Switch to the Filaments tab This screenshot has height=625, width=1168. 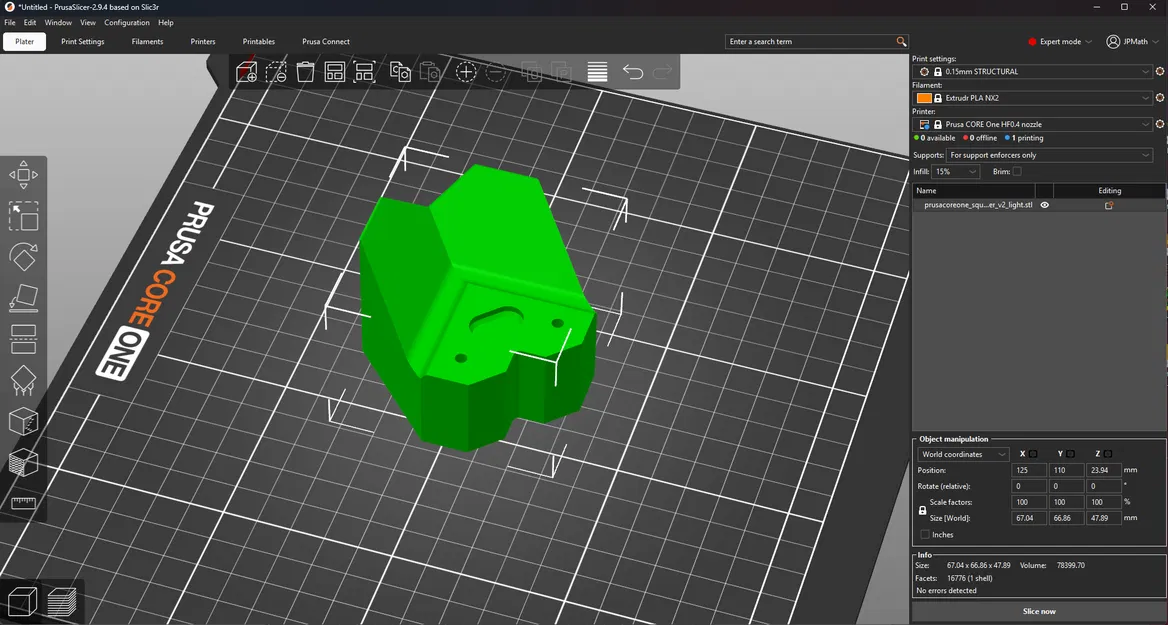click(x=147, y=42)
